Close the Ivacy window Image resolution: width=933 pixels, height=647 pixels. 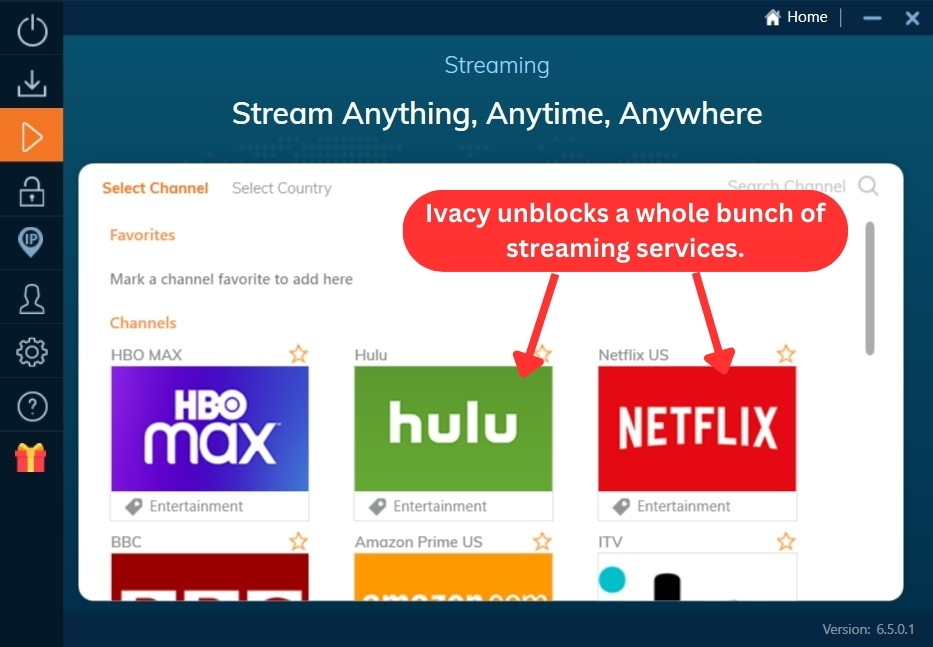[x=912, y=18]
